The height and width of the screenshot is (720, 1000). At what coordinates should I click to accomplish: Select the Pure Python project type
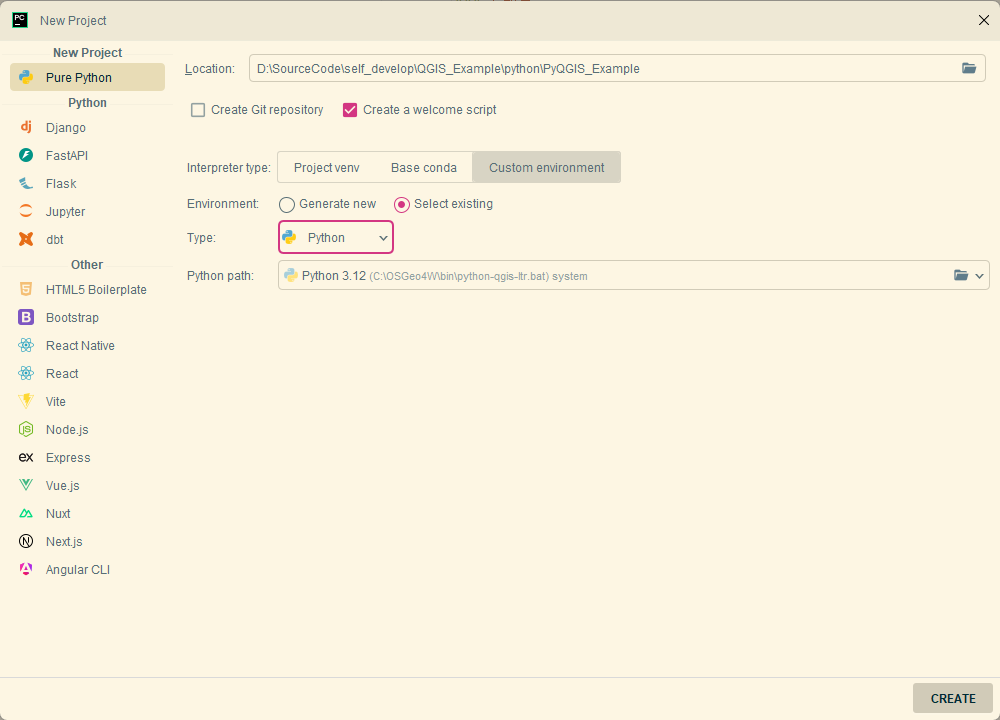coord(87,77)
